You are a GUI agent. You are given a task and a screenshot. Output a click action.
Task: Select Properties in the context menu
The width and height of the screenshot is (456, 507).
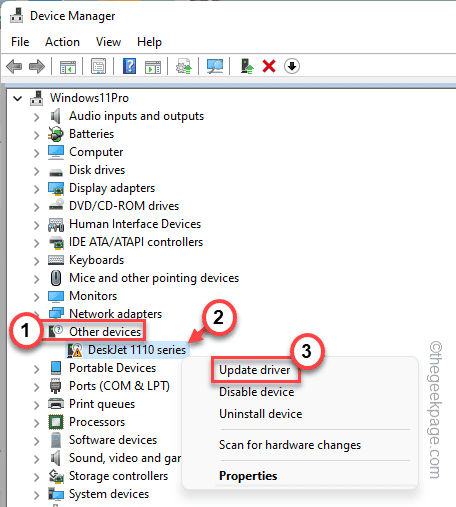click(x=248, y=476)
